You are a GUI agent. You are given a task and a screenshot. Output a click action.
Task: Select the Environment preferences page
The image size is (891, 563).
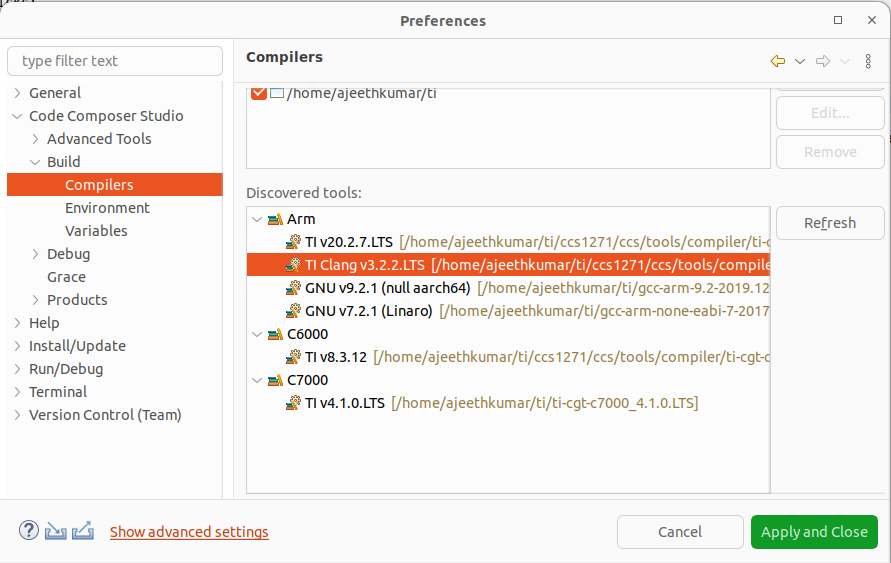click(107, 208)
